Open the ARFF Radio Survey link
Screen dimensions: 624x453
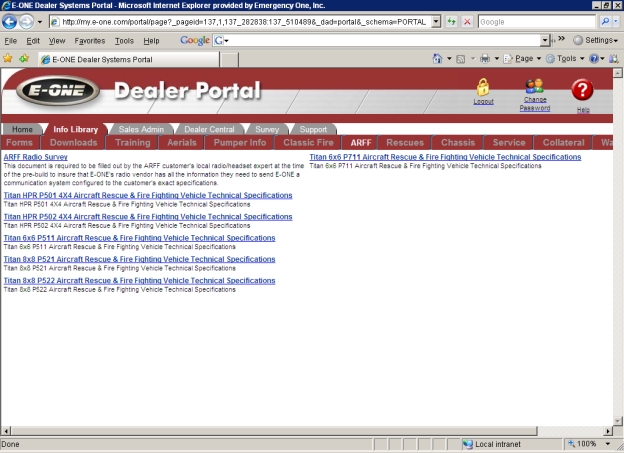[35, 157]
